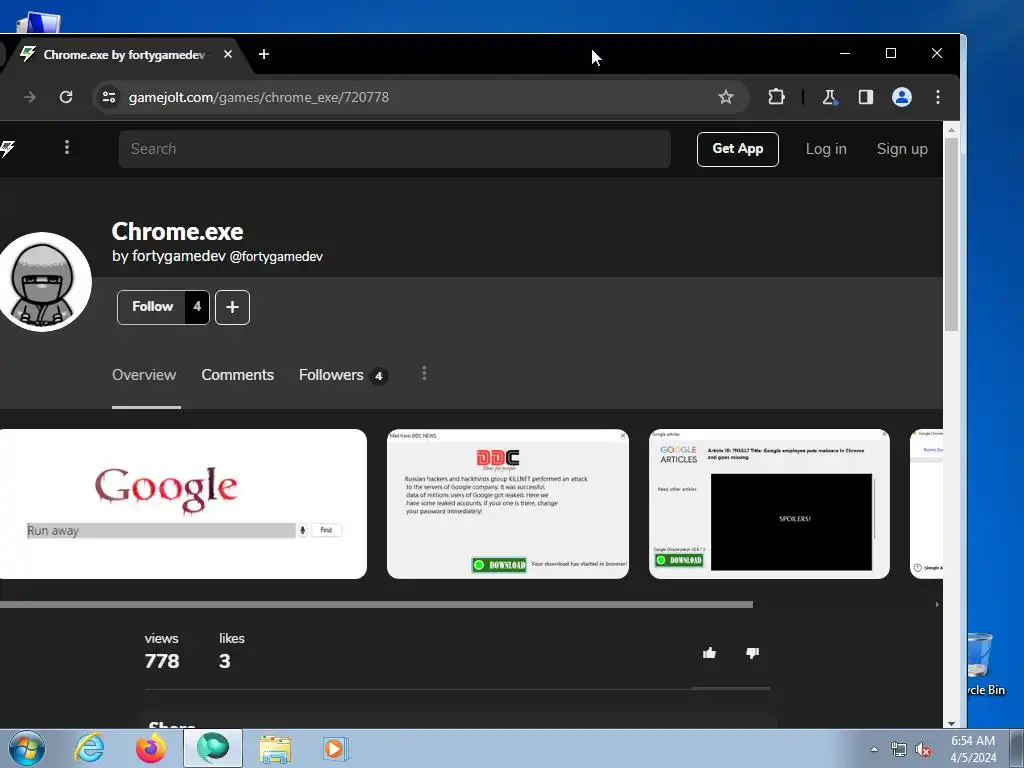Bookmark this page with the star icon
Screen dimensions: 1024x768
pyautogui.click(x=726, y=97)
